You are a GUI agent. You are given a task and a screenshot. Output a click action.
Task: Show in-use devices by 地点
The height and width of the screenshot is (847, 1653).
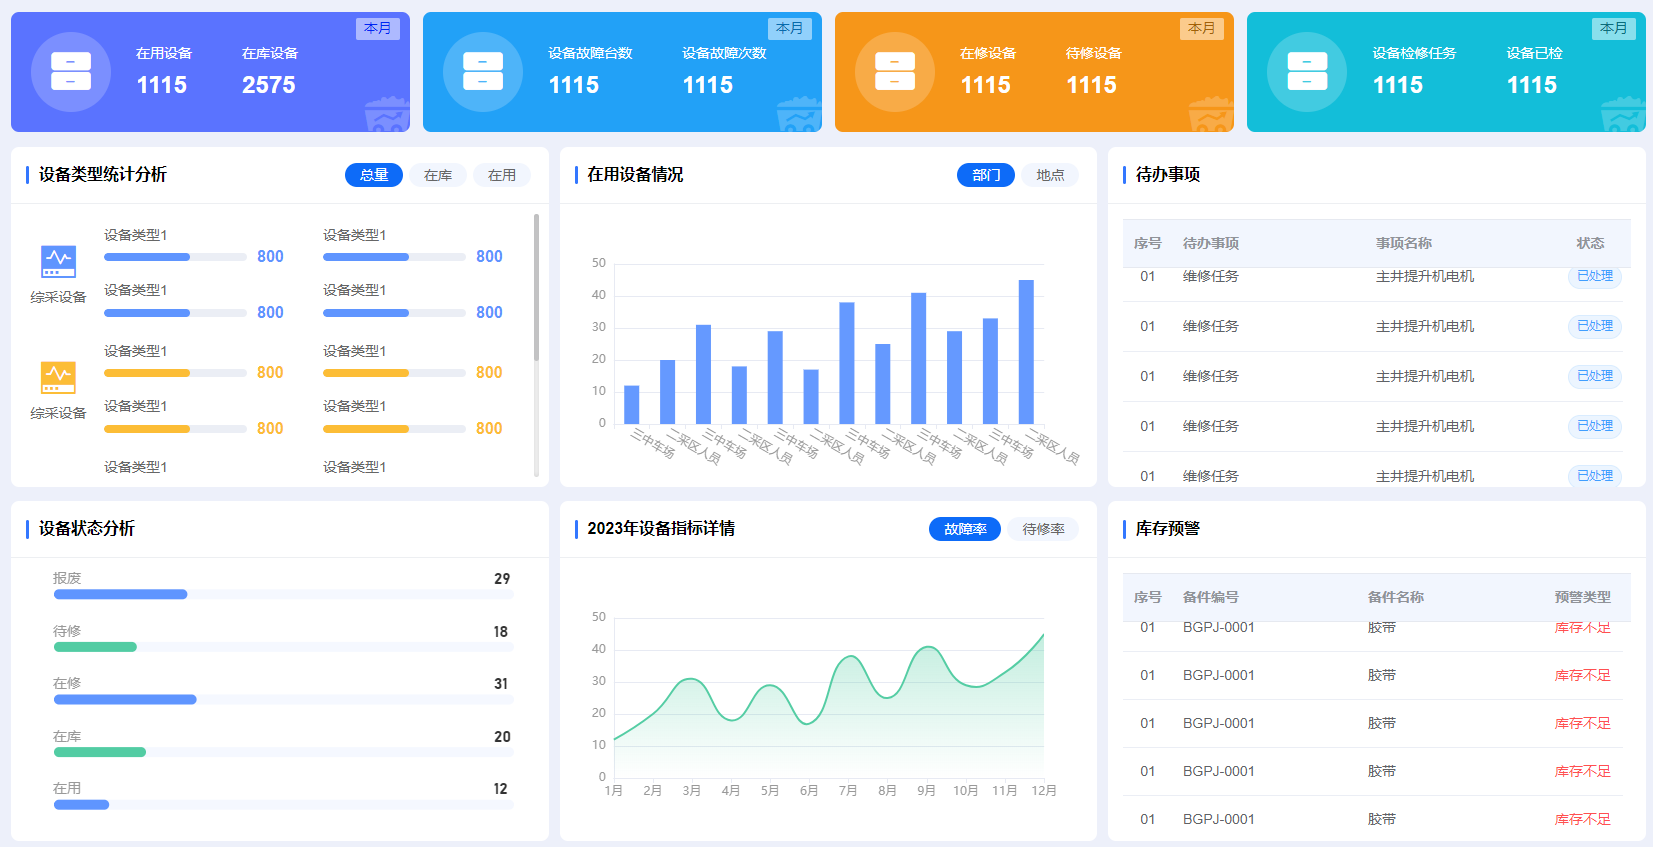pos(1050,175)
